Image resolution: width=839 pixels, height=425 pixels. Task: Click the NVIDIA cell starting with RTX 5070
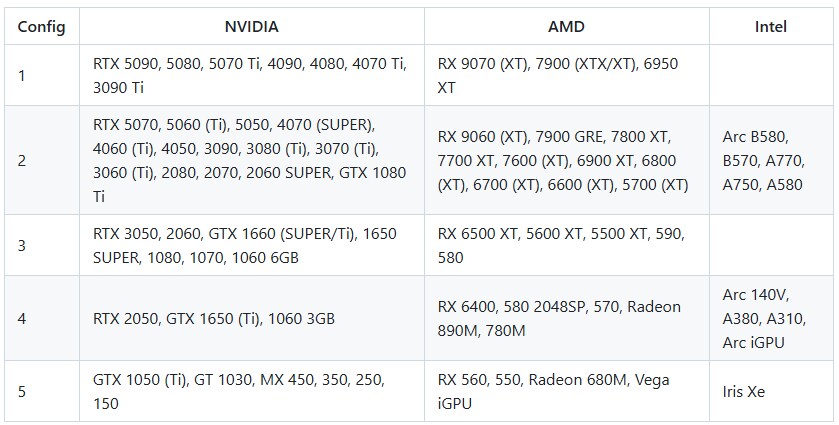pos(250,160)
